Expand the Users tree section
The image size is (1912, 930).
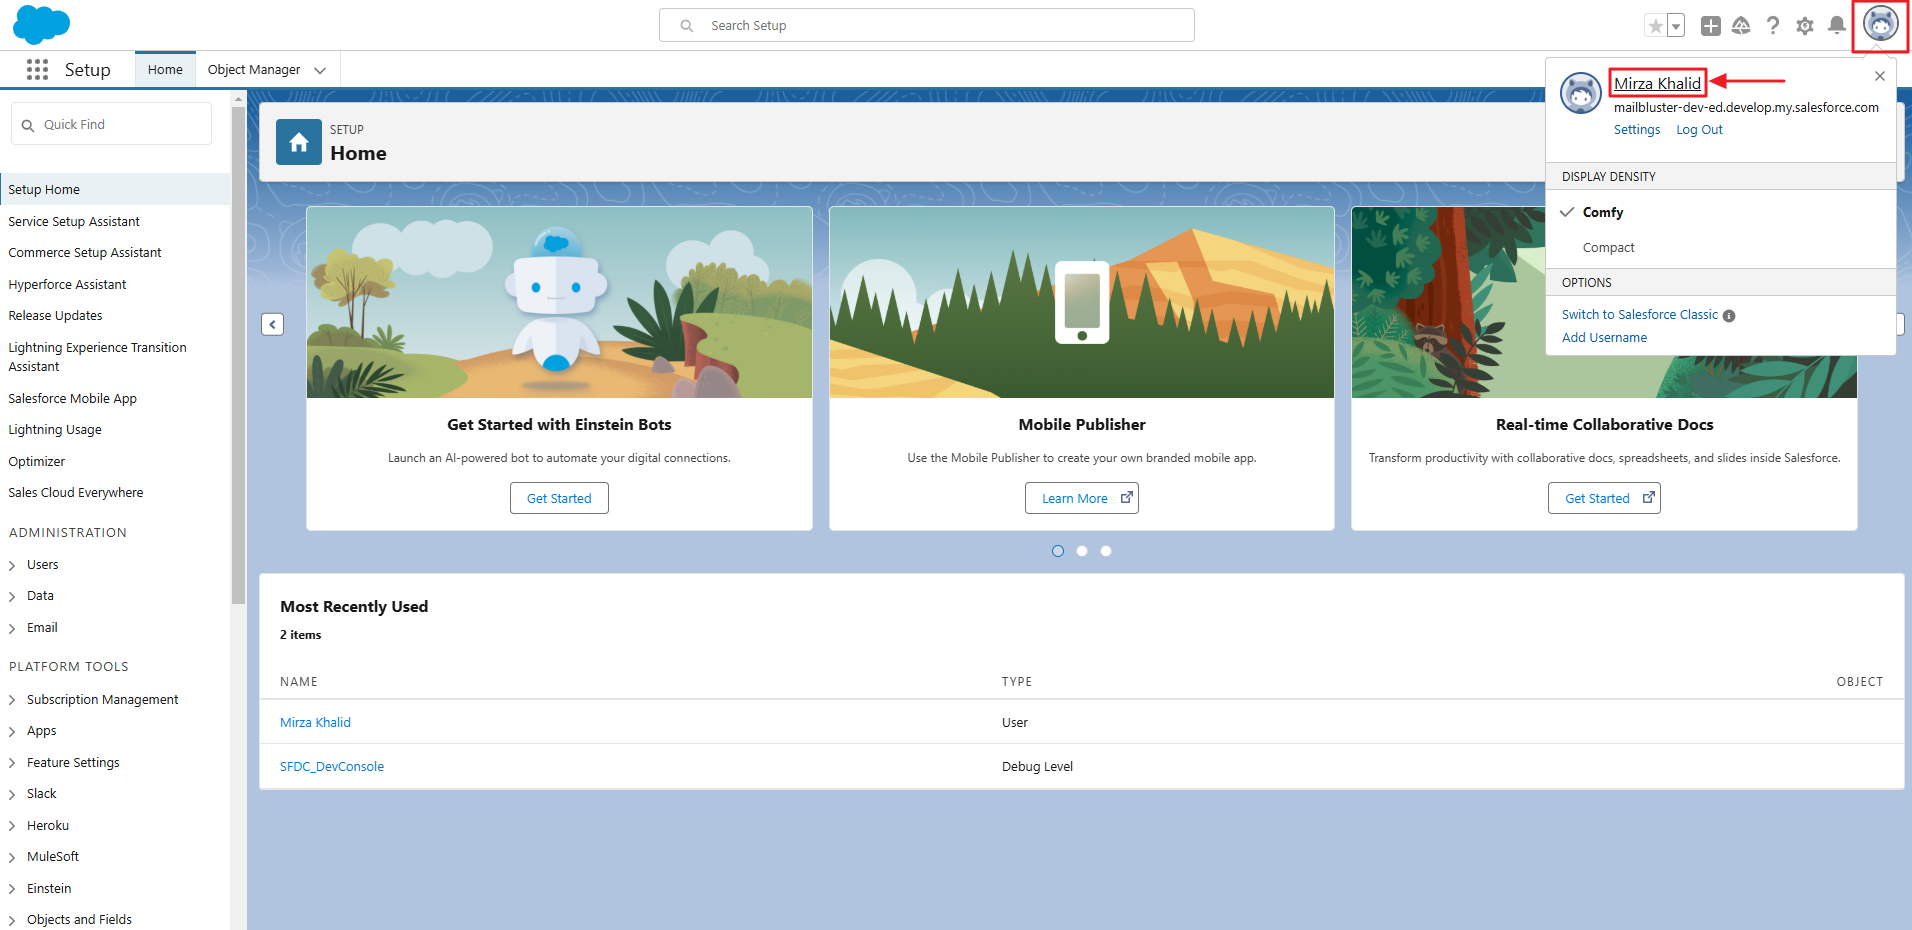click(x=12, y=565)
